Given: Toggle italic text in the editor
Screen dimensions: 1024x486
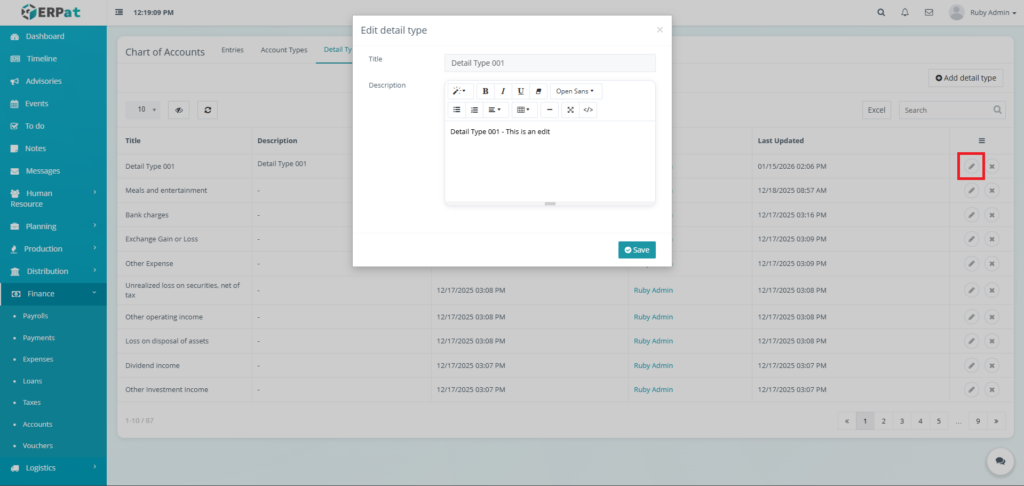Looking at the screenshot, I should [503, 91].
